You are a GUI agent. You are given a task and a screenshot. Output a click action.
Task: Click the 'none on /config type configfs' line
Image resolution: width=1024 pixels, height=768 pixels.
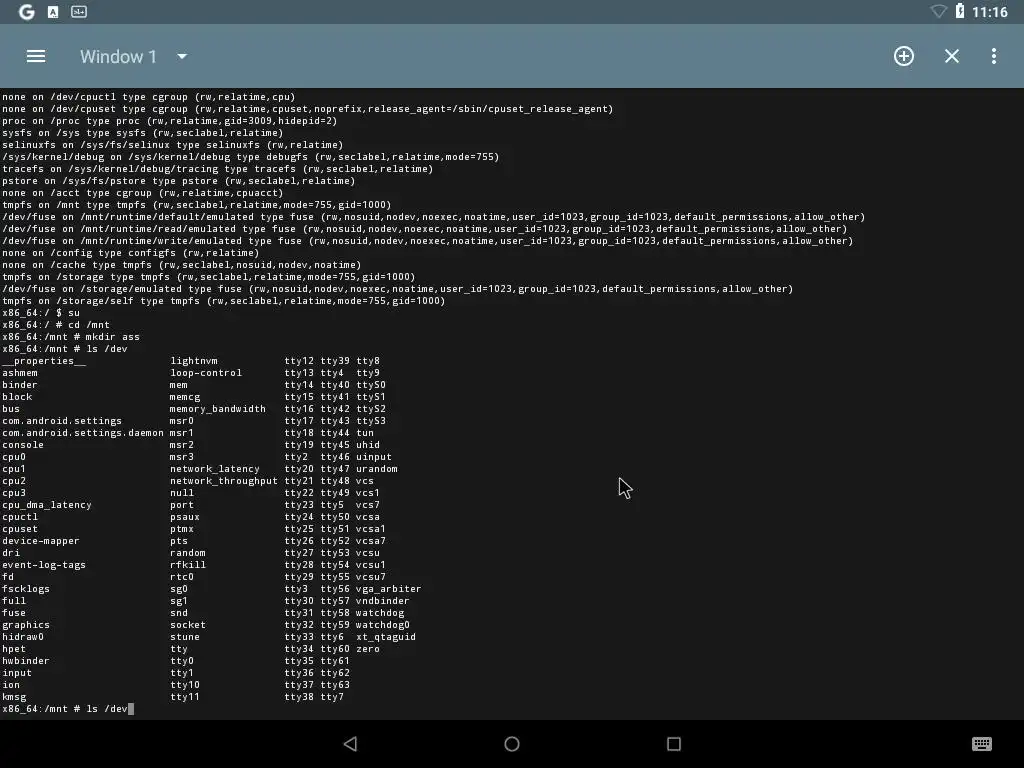(131, 253)
